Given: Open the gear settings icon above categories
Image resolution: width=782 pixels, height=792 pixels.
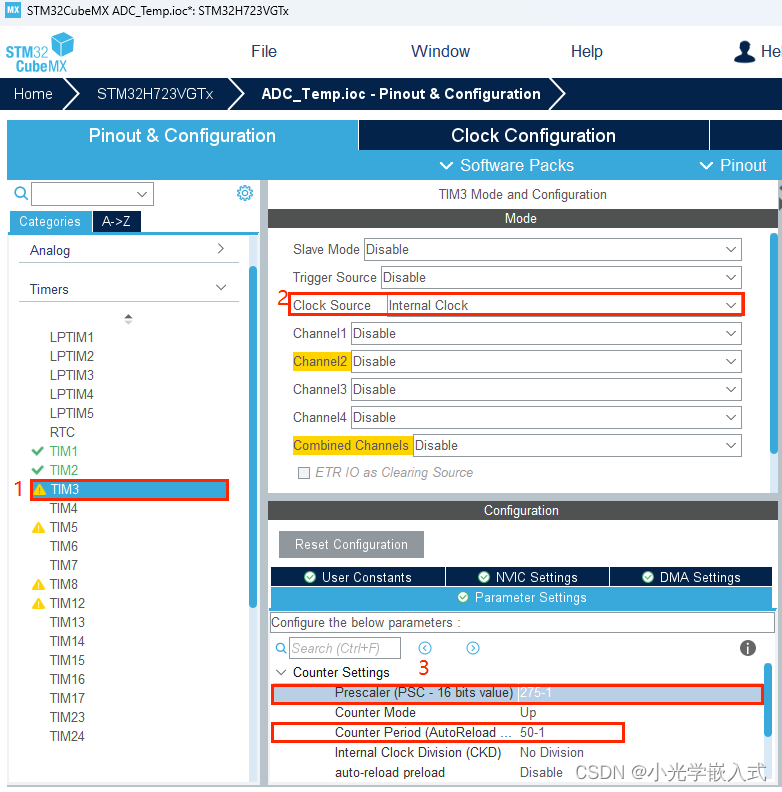Looking at the screenshot, I should pyautogui.click(x=245, y=193).
